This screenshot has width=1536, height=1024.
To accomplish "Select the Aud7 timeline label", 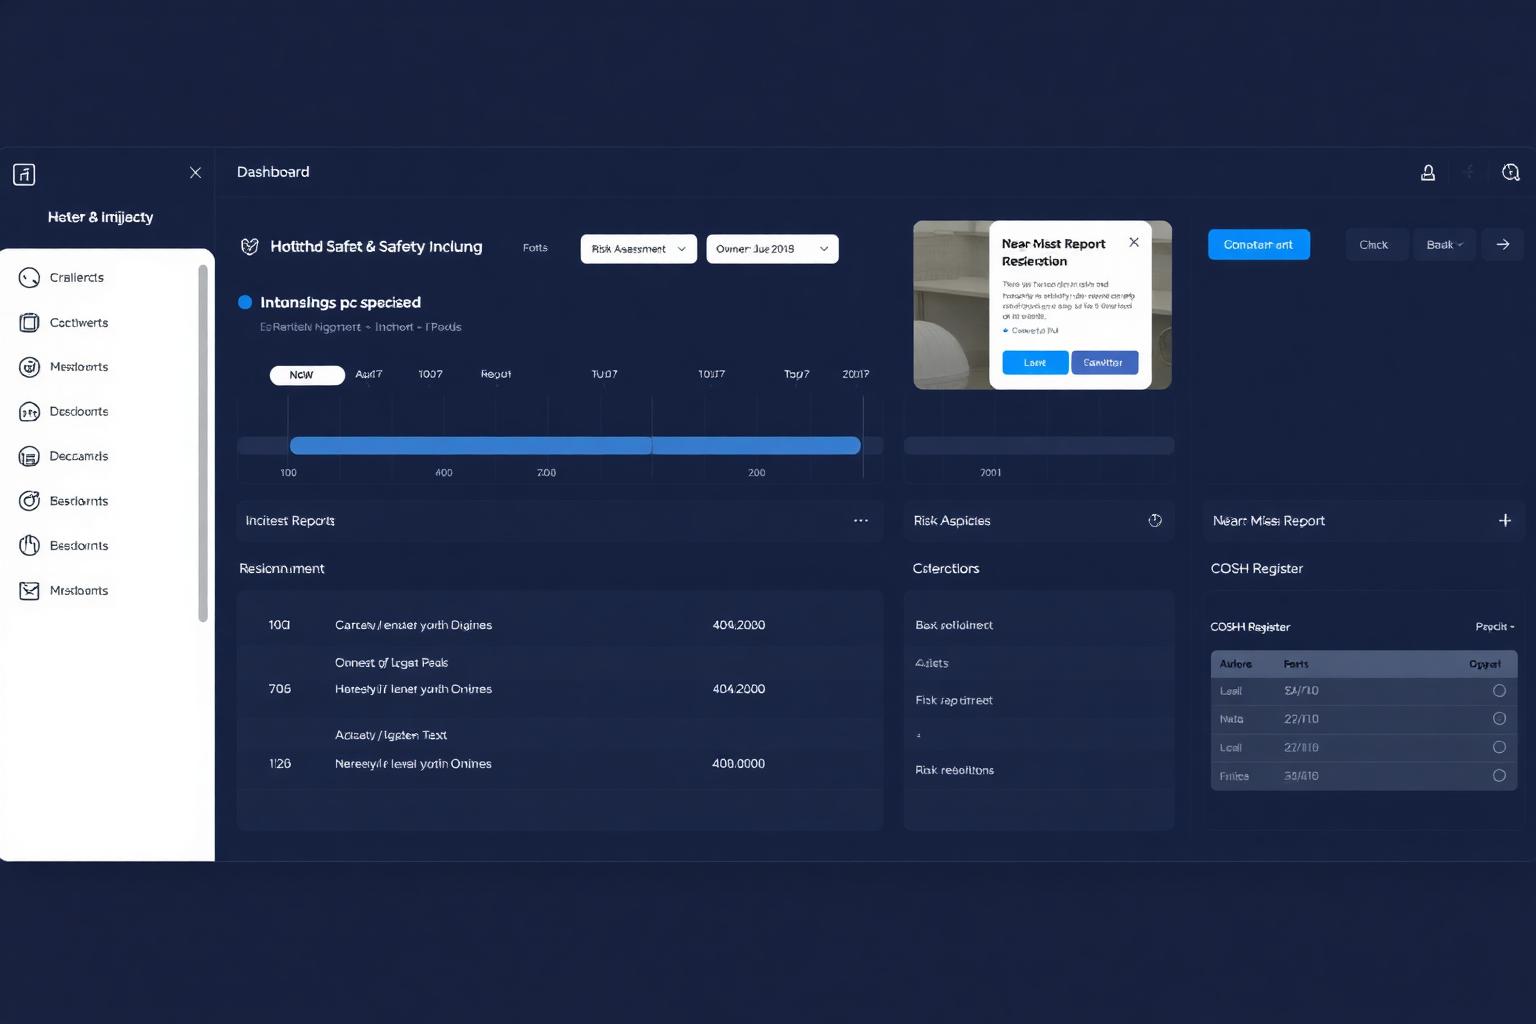I will (369, 374).
